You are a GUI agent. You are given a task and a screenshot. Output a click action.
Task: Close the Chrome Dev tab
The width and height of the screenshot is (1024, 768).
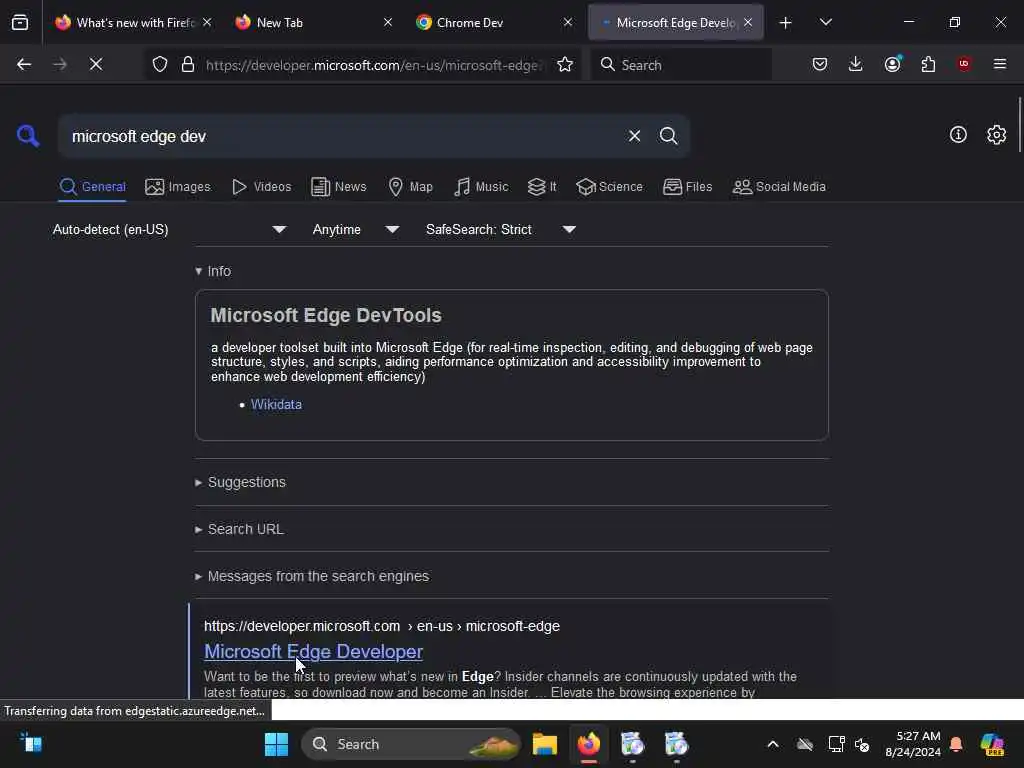pos(568,22)
